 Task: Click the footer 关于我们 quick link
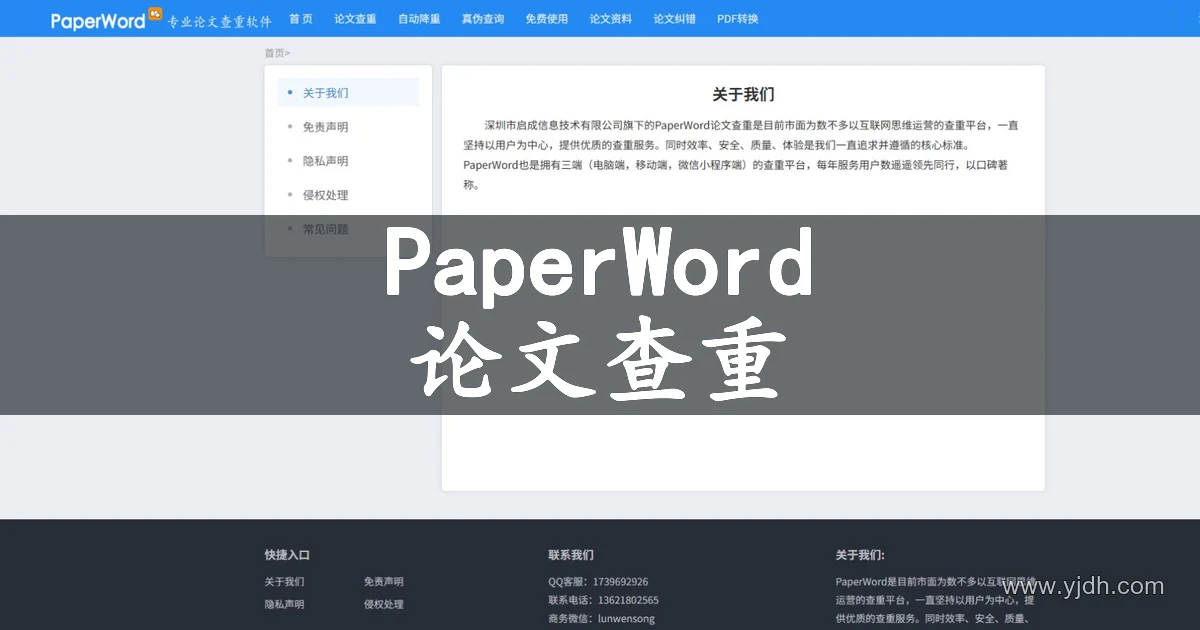285,582
